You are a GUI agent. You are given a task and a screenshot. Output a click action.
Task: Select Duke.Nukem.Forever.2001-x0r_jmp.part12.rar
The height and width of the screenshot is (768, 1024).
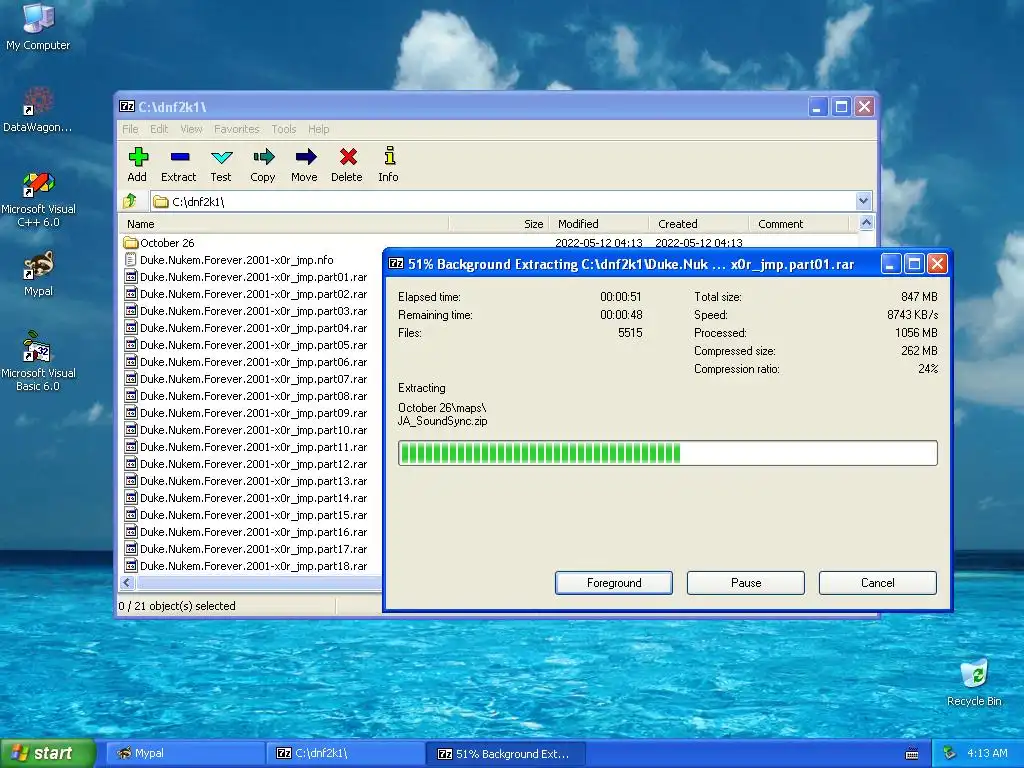[253, 464]
